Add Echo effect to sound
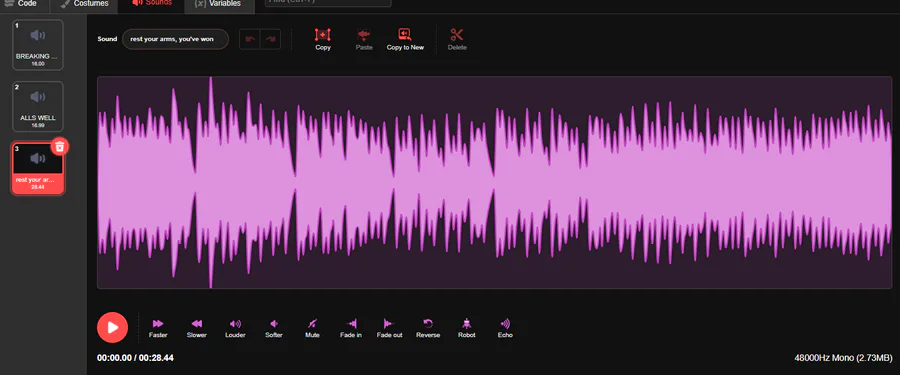This screenshot has height=375, width=900. click(x=505, y=324)
